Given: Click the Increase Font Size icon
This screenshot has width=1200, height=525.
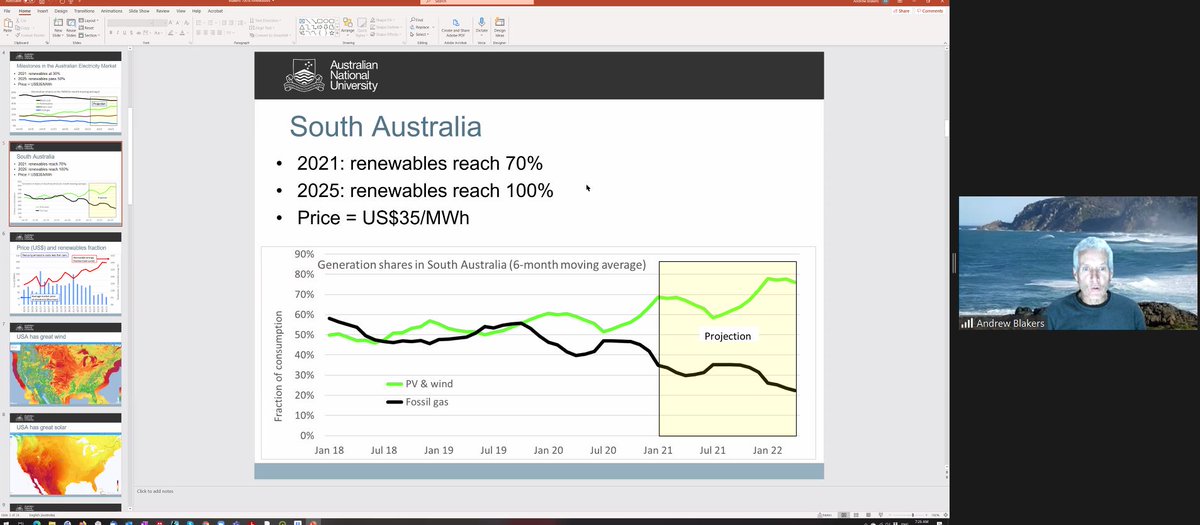Looking at the screenshot, I should 170,23.
